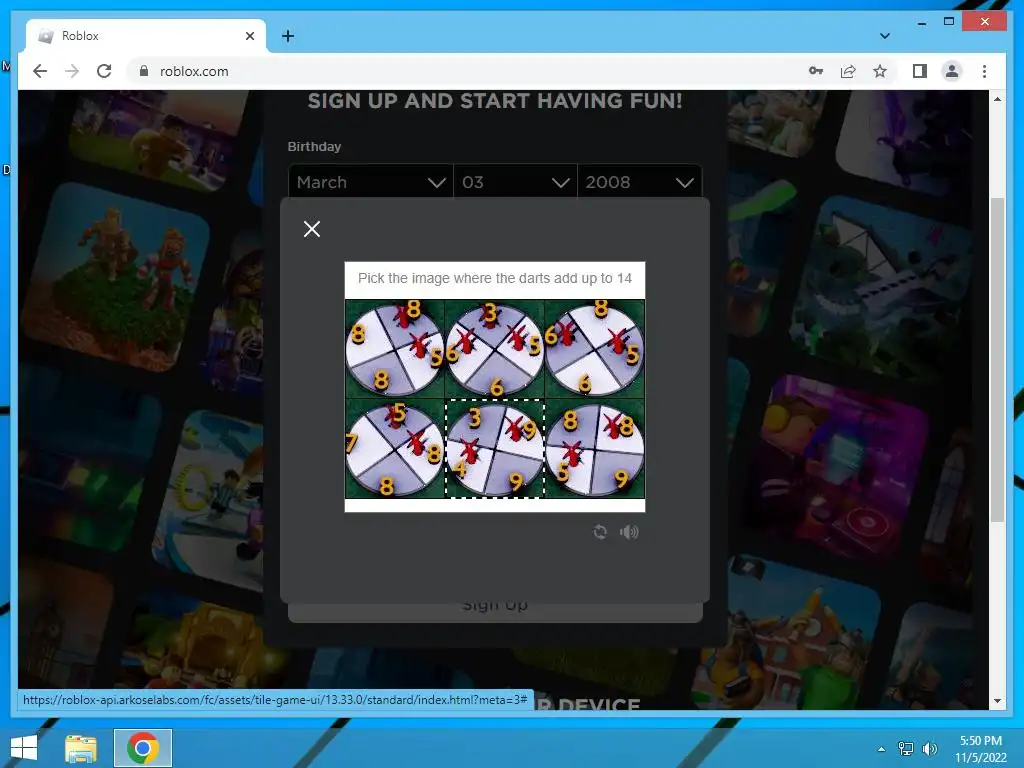Open the Chrome profile avatar
The image size is (1024, 768).
pos(952,71)
